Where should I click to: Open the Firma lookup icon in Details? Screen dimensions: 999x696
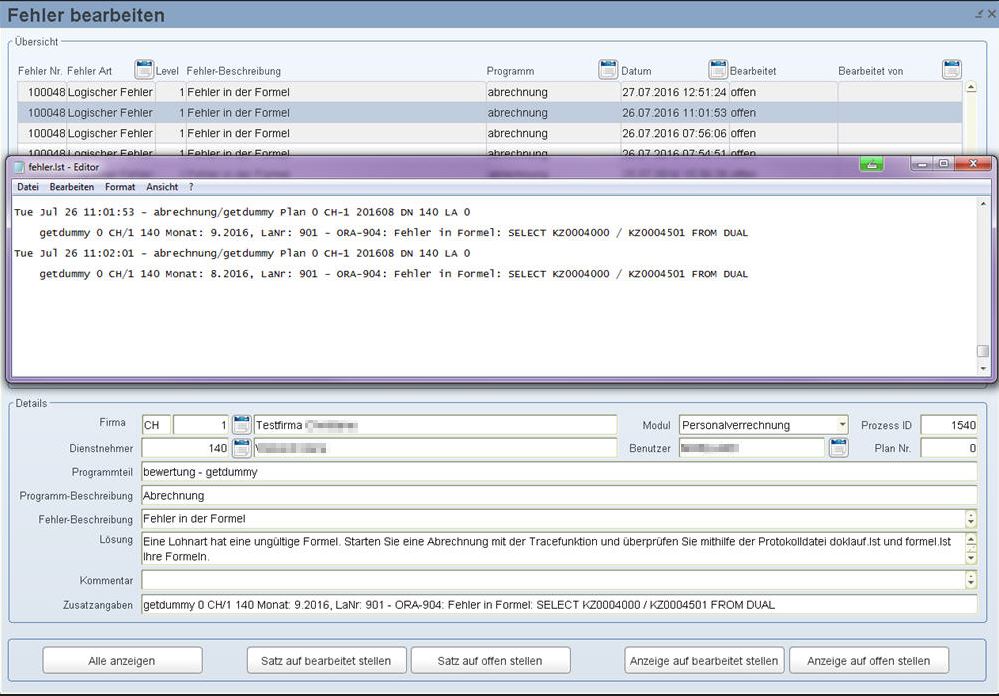(241, 424)
